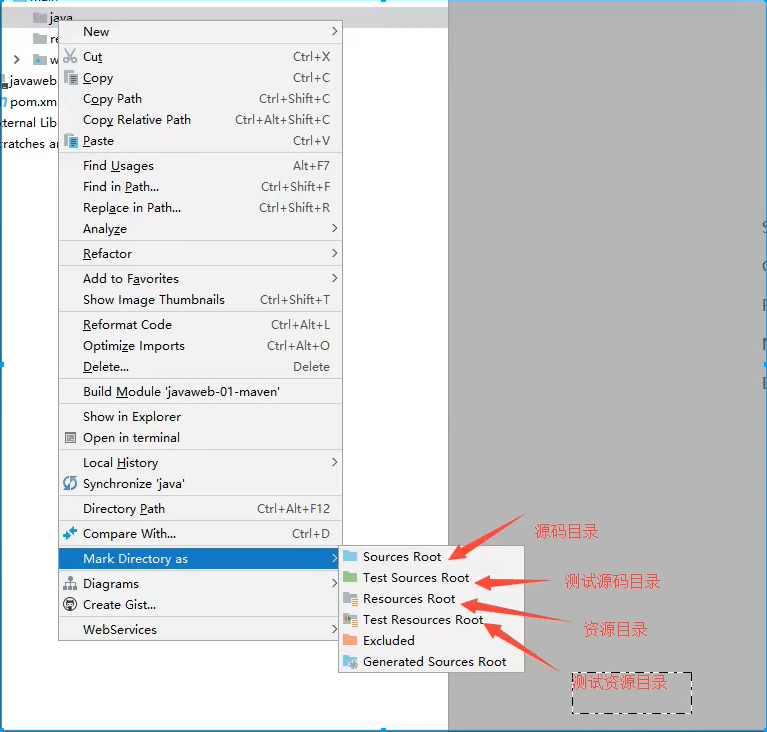Select Directory Path menu entry
The width and height of the screenshot is (767, 732).
click(200, 508)
